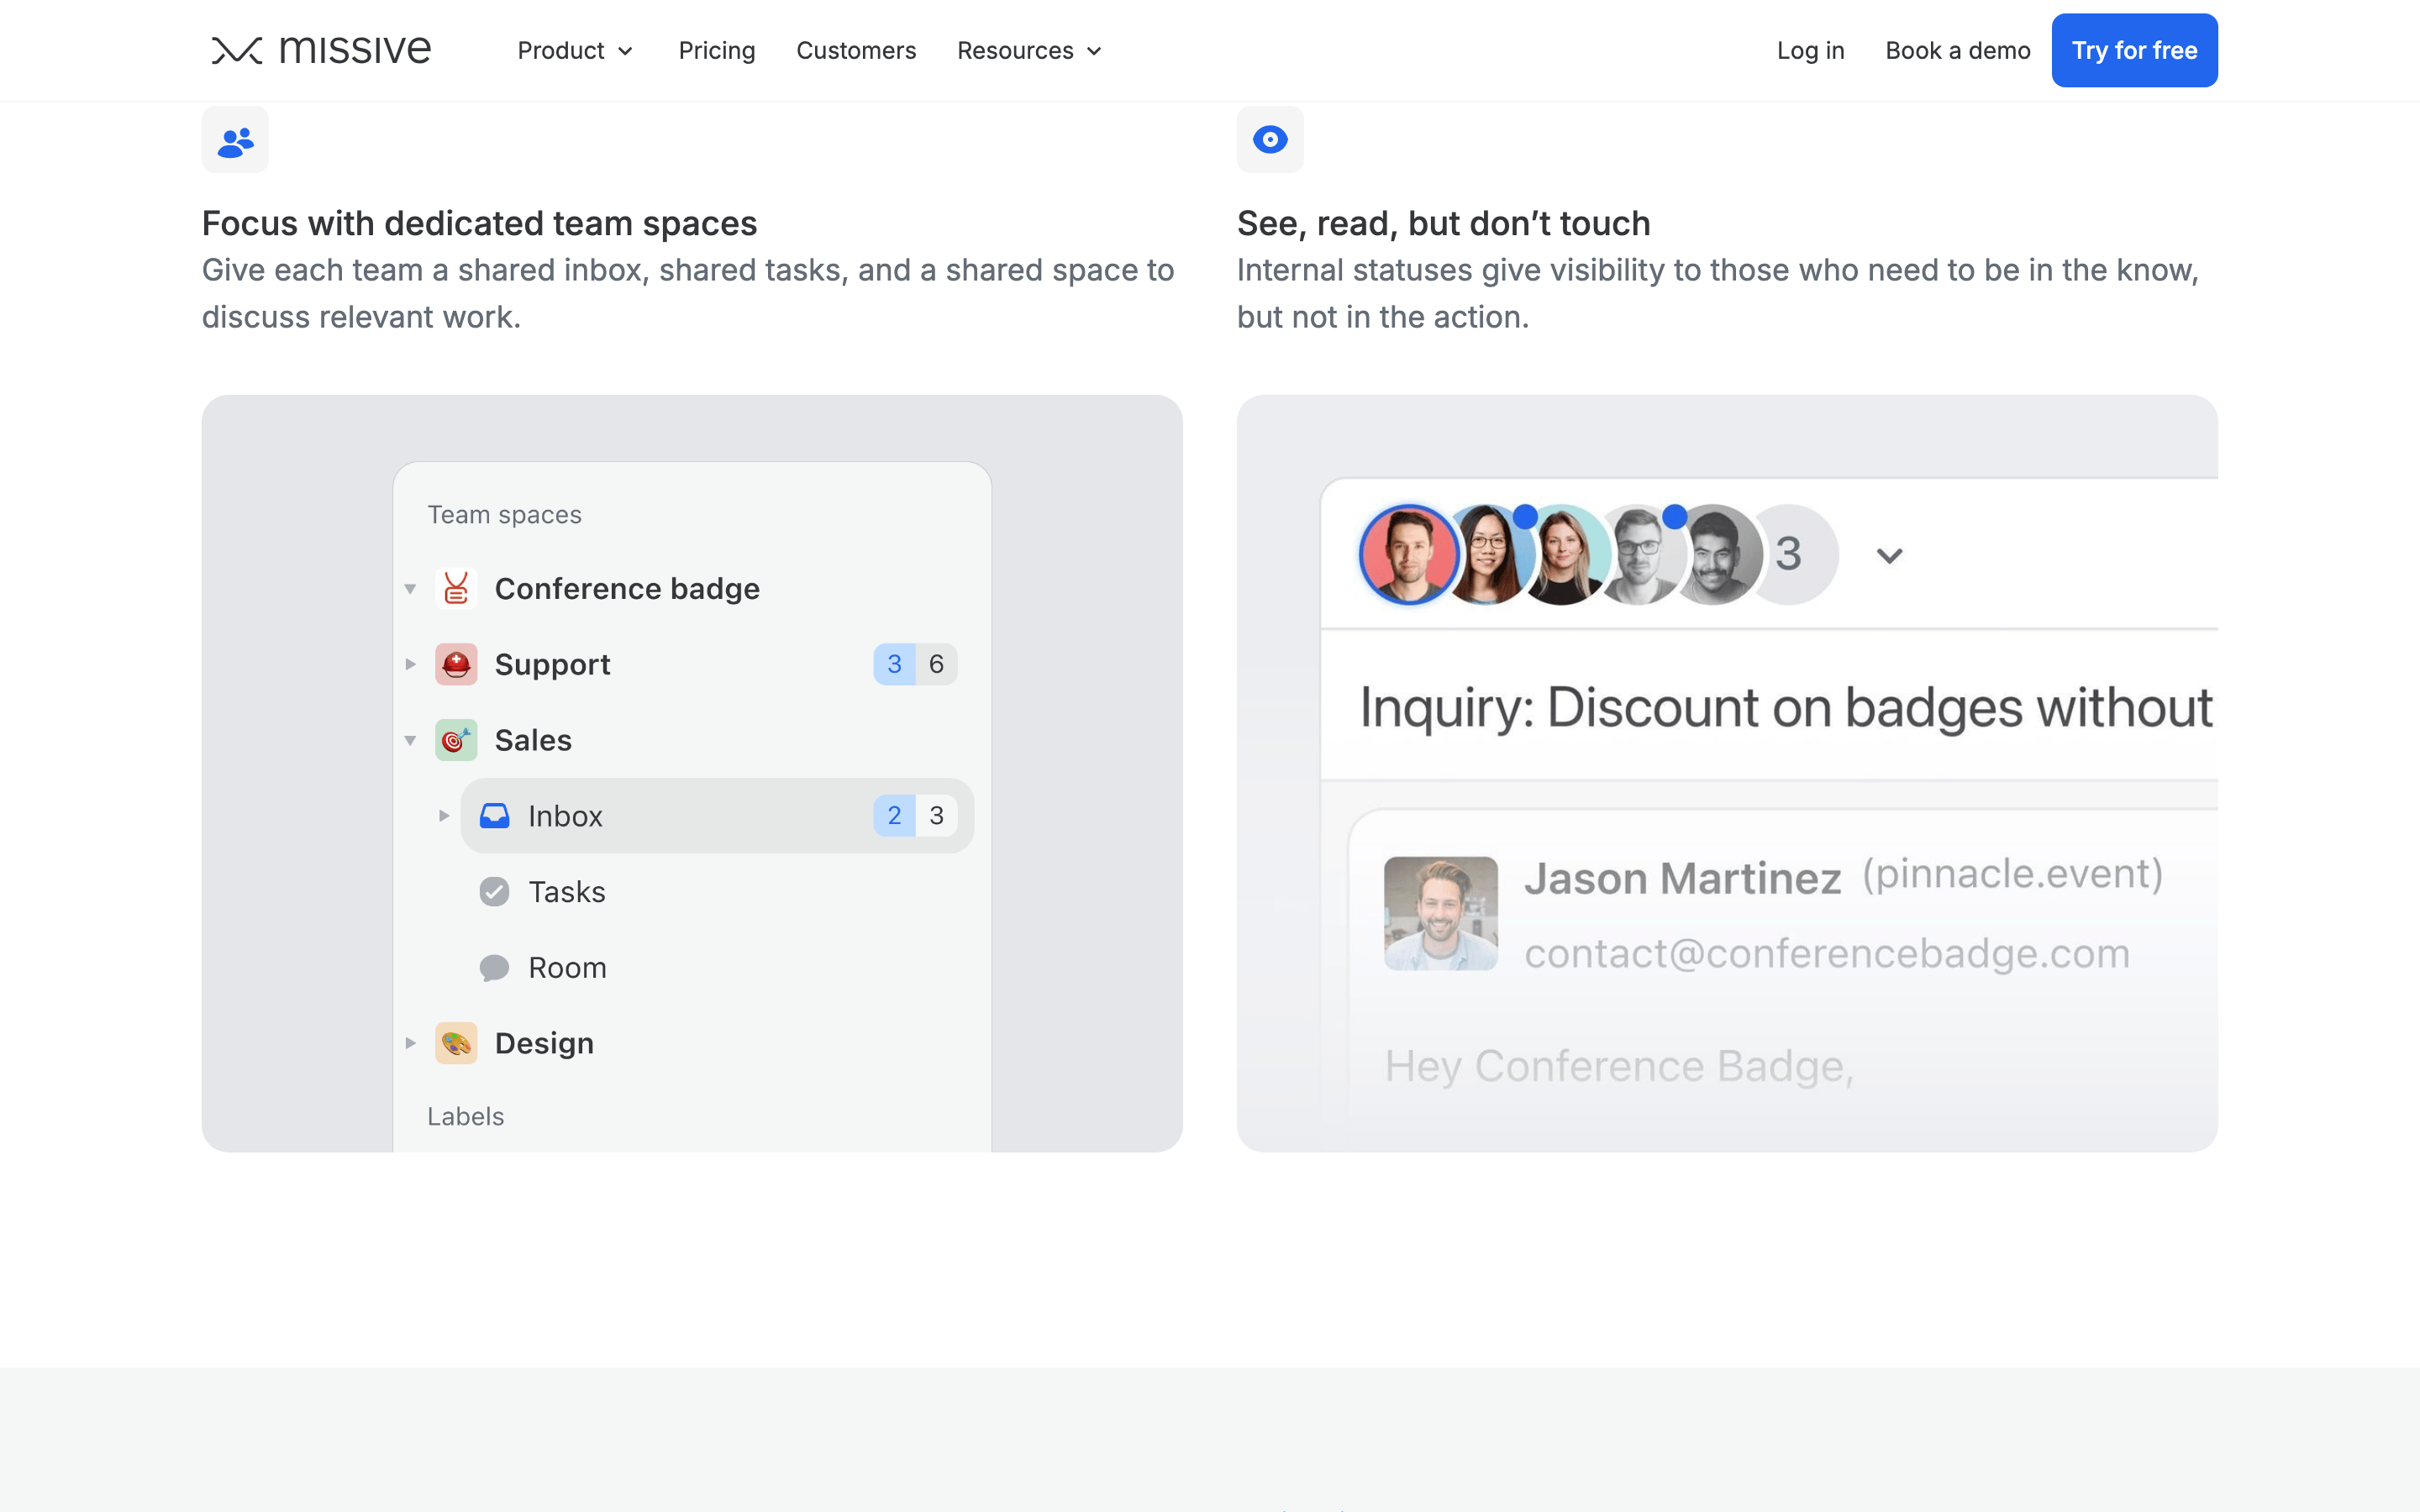Viewport: 2420px width, 1512px height.
Task: Click the Missive logo
Action: tap(321, 50)
